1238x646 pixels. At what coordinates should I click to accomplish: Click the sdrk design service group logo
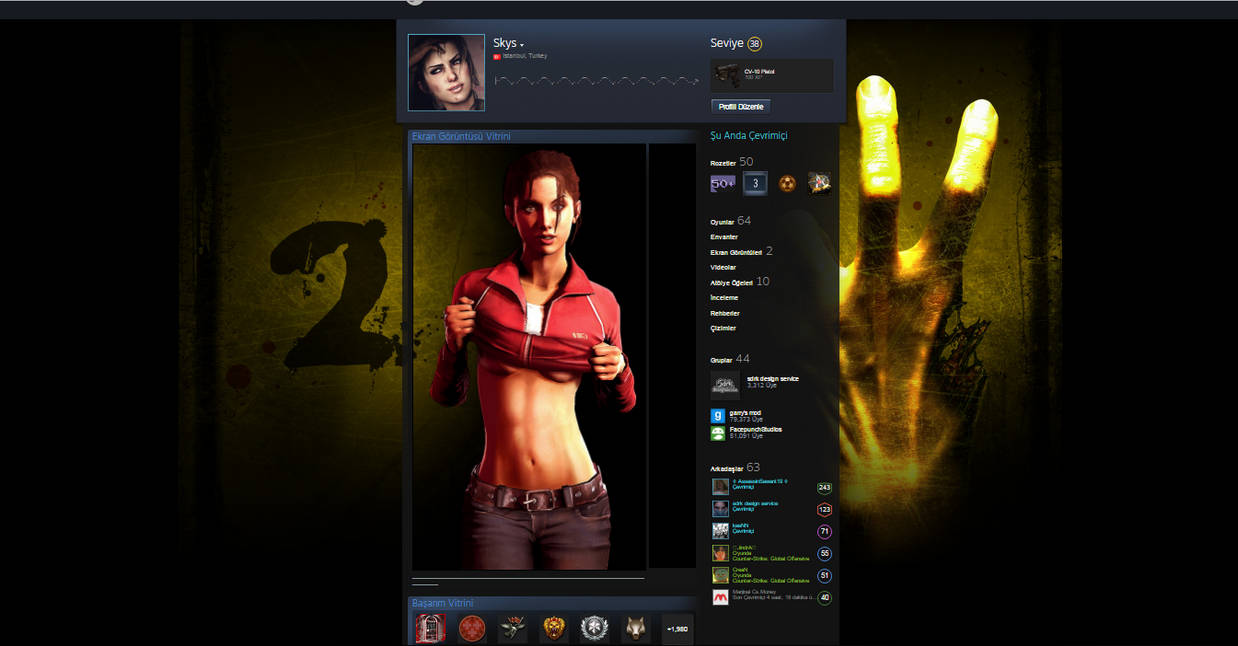coord(725,385)
